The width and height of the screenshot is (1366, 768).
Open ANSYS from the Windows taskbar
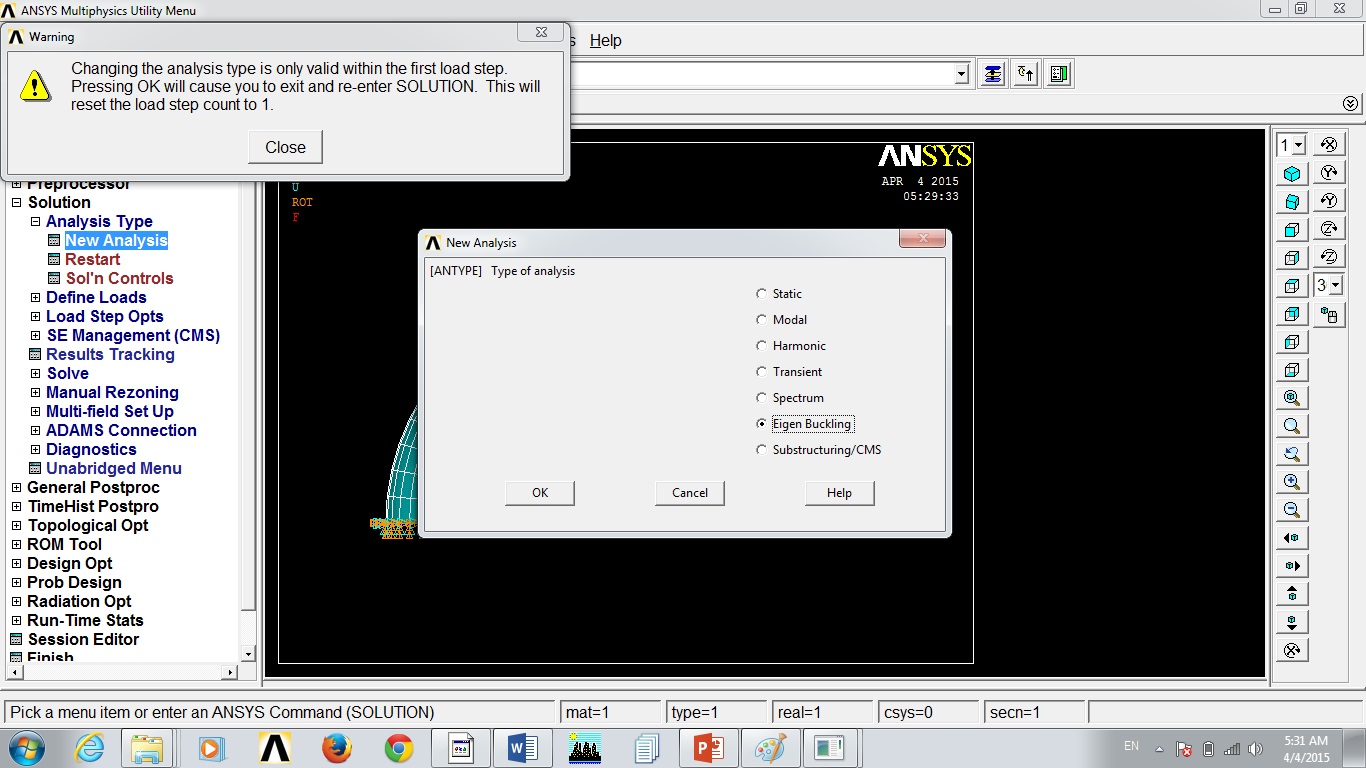275,748
